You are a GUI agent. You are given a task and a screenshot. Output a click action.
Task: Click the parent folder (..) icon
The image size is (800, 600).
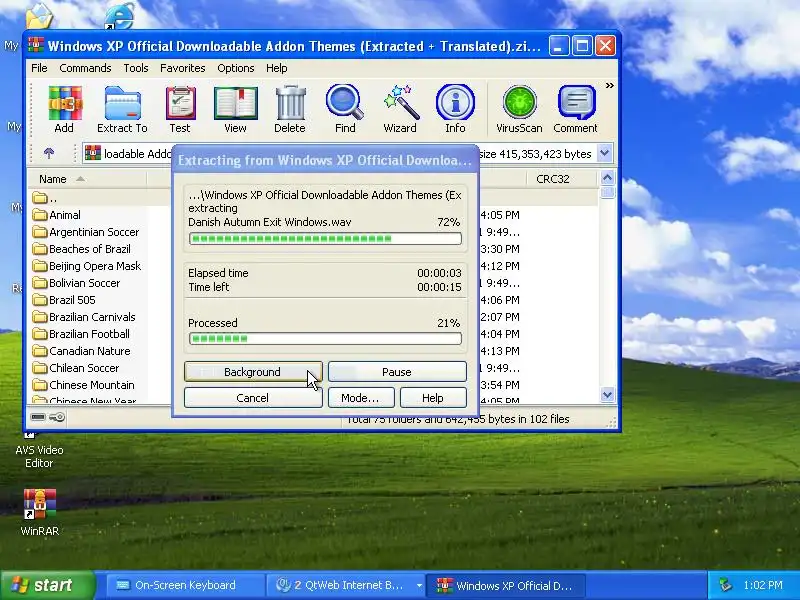click(39, 197)
